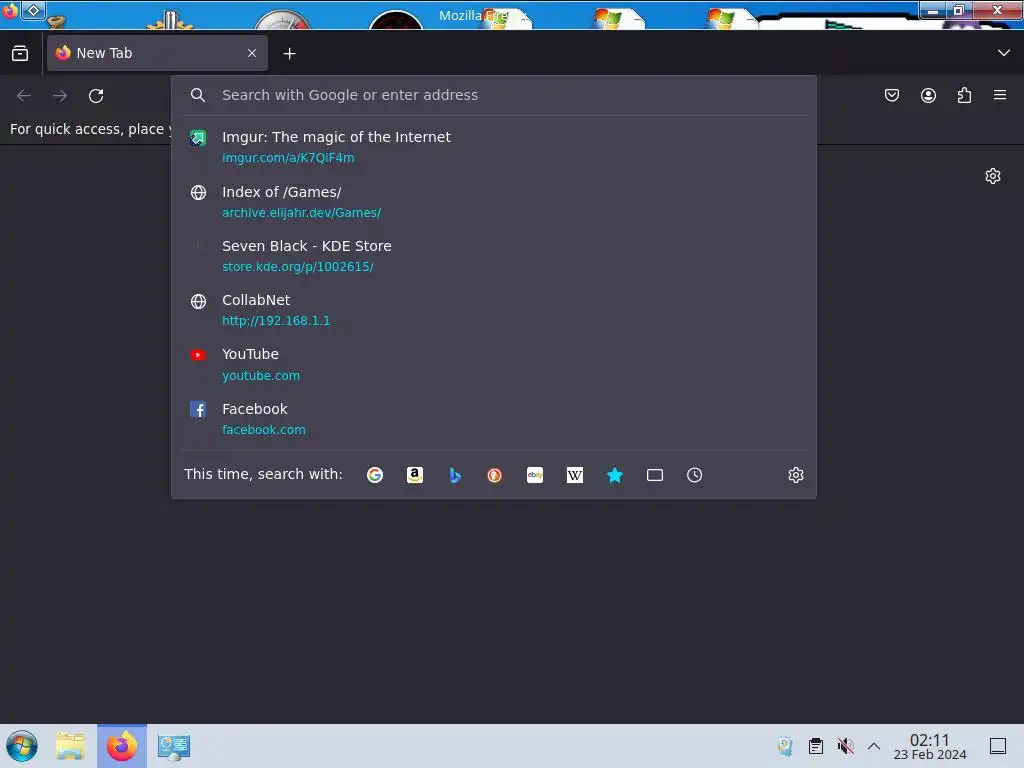
Task: Search this time with Amazon
Action: tap(415, 475)
